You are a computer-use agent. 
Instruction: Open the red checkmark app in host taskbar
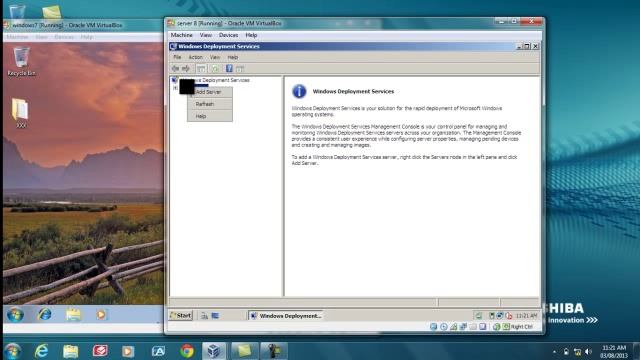100,351
